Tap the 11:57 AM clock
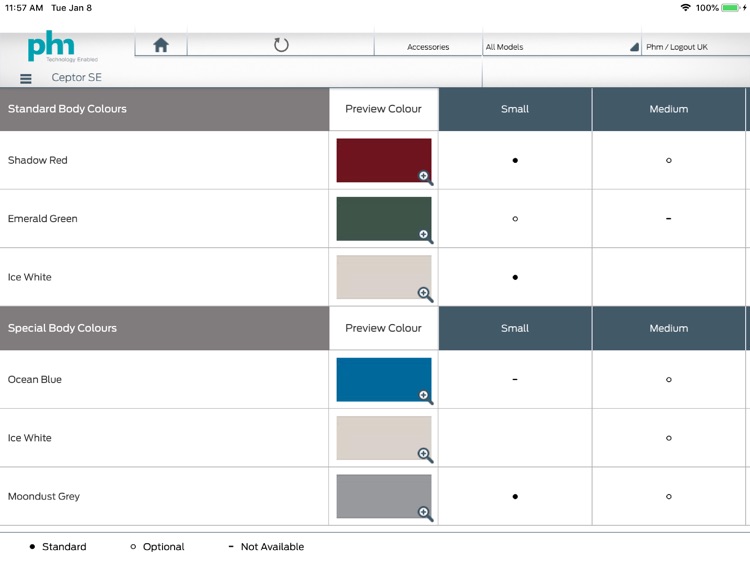Image resolution: width=750 pixels, height=562 pixels. click(24, 8)
